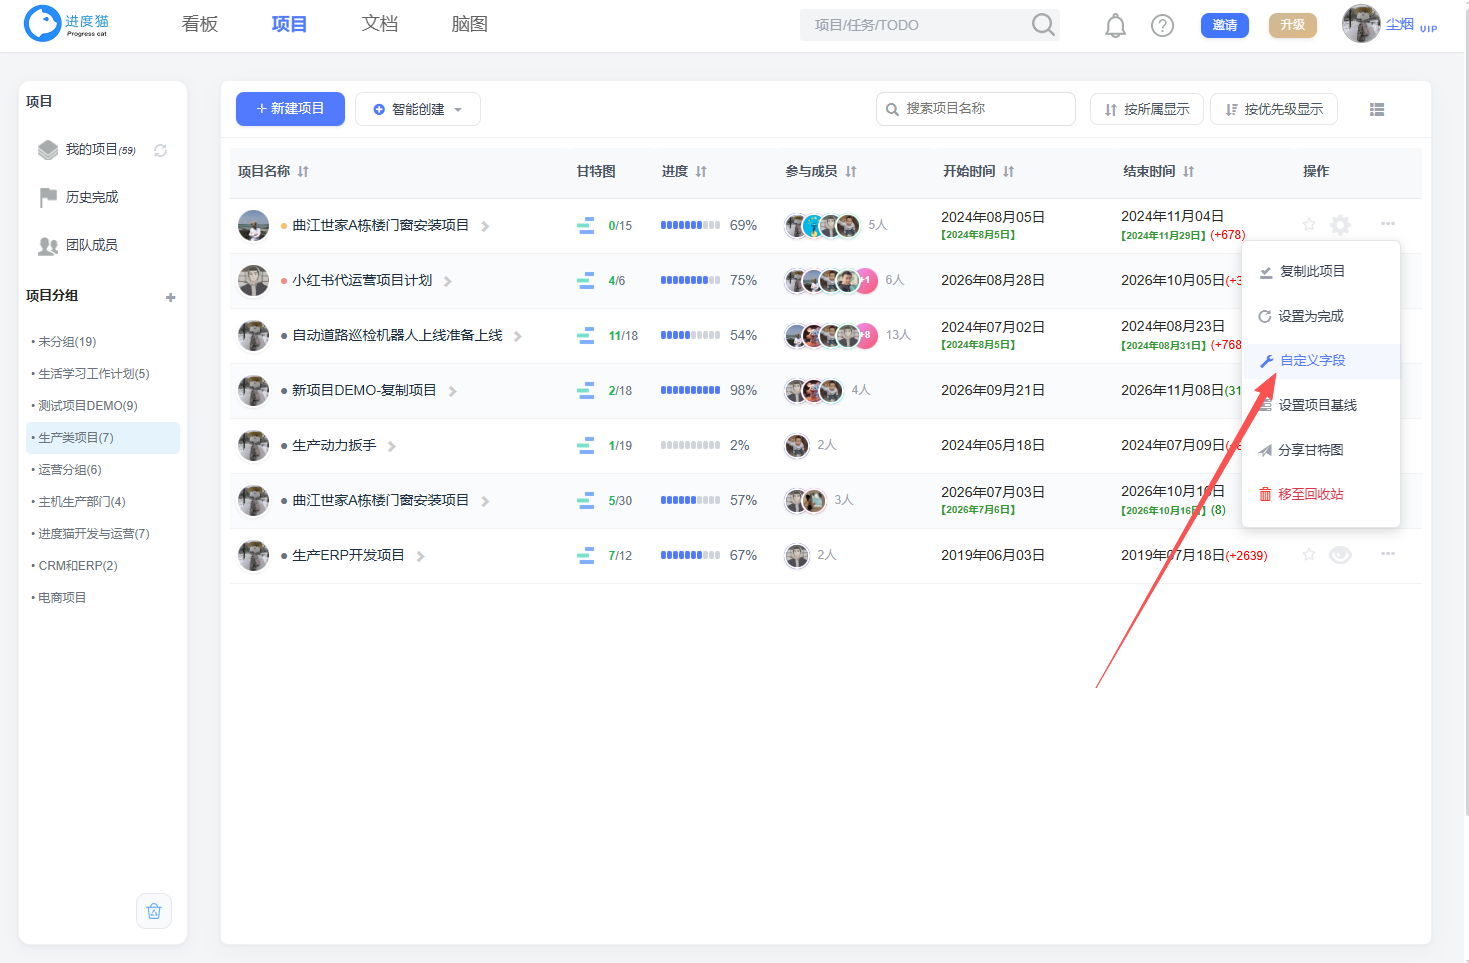
Task: Add a new group beside 项目分组
Action: pos(170,297)
